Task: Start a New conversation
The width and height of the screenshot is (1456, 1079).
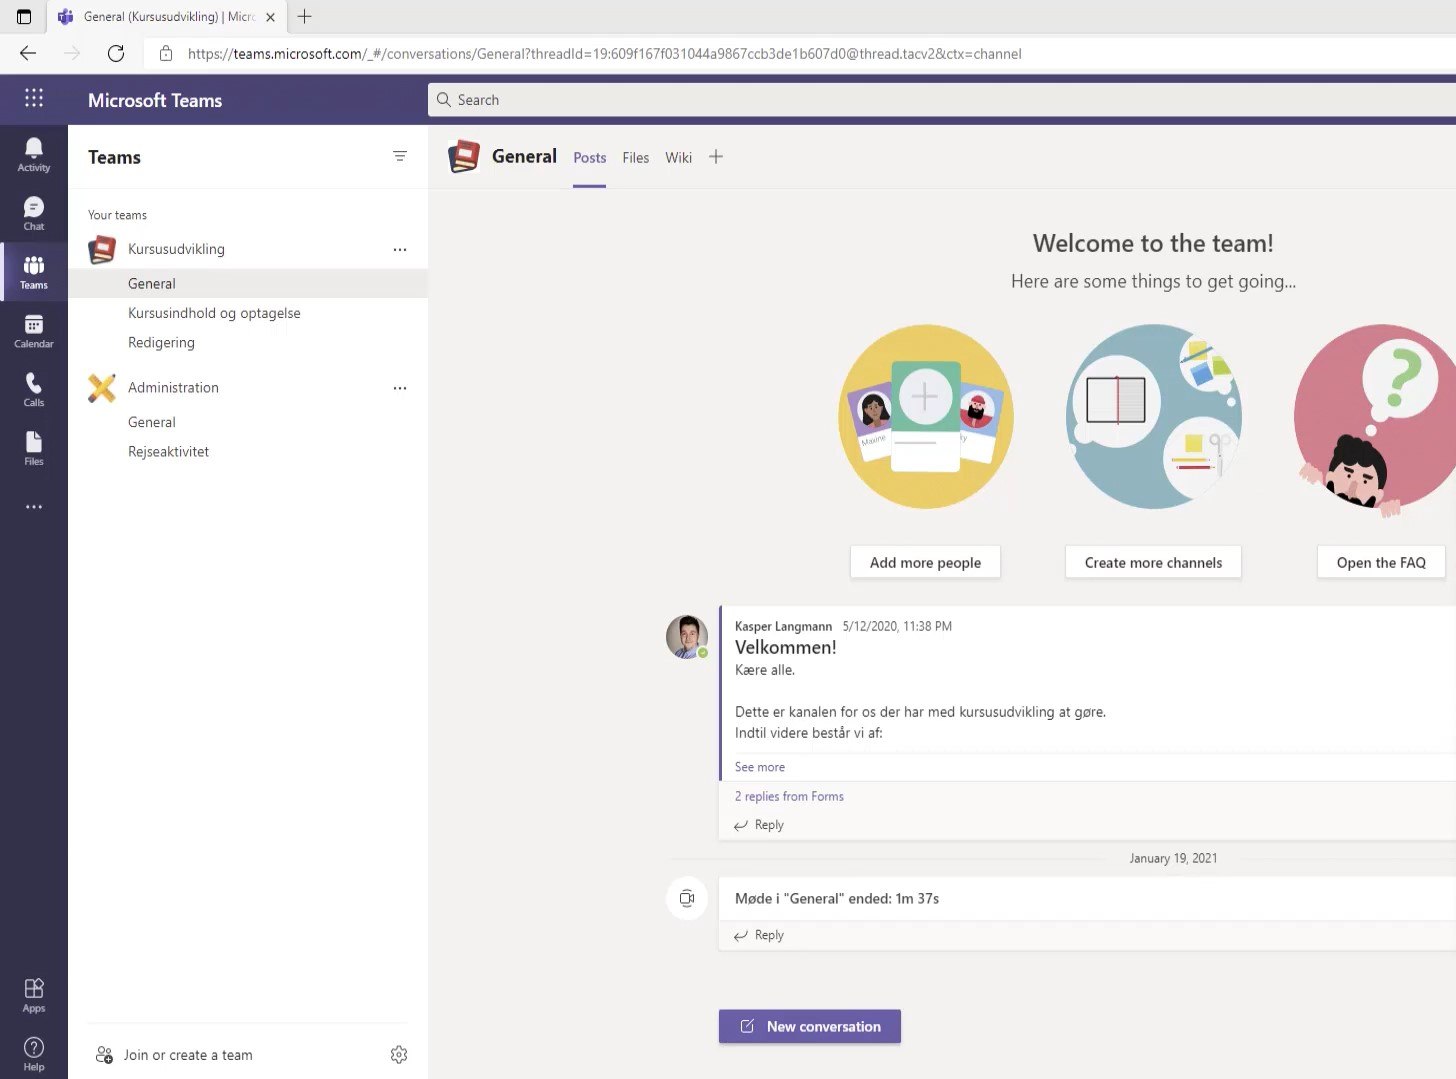Action: pyautogui.click(x=810, y=1027)
